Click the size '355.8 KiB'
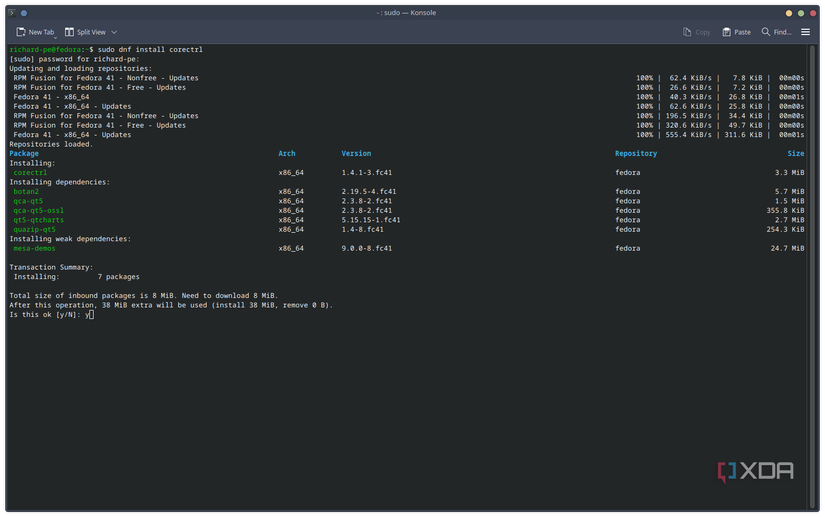The image size is (825, 517). 785,210
